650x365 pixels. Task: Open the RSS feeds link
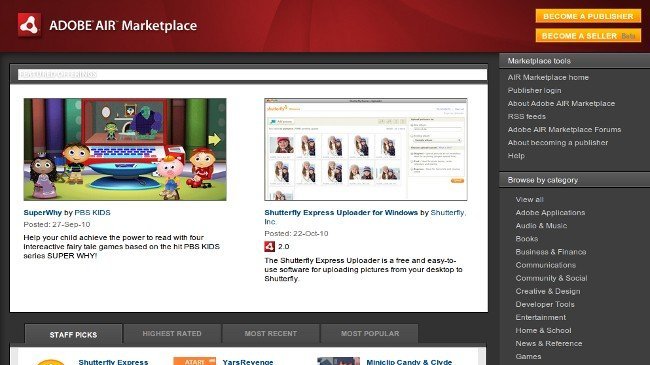(x=526, y=117)
